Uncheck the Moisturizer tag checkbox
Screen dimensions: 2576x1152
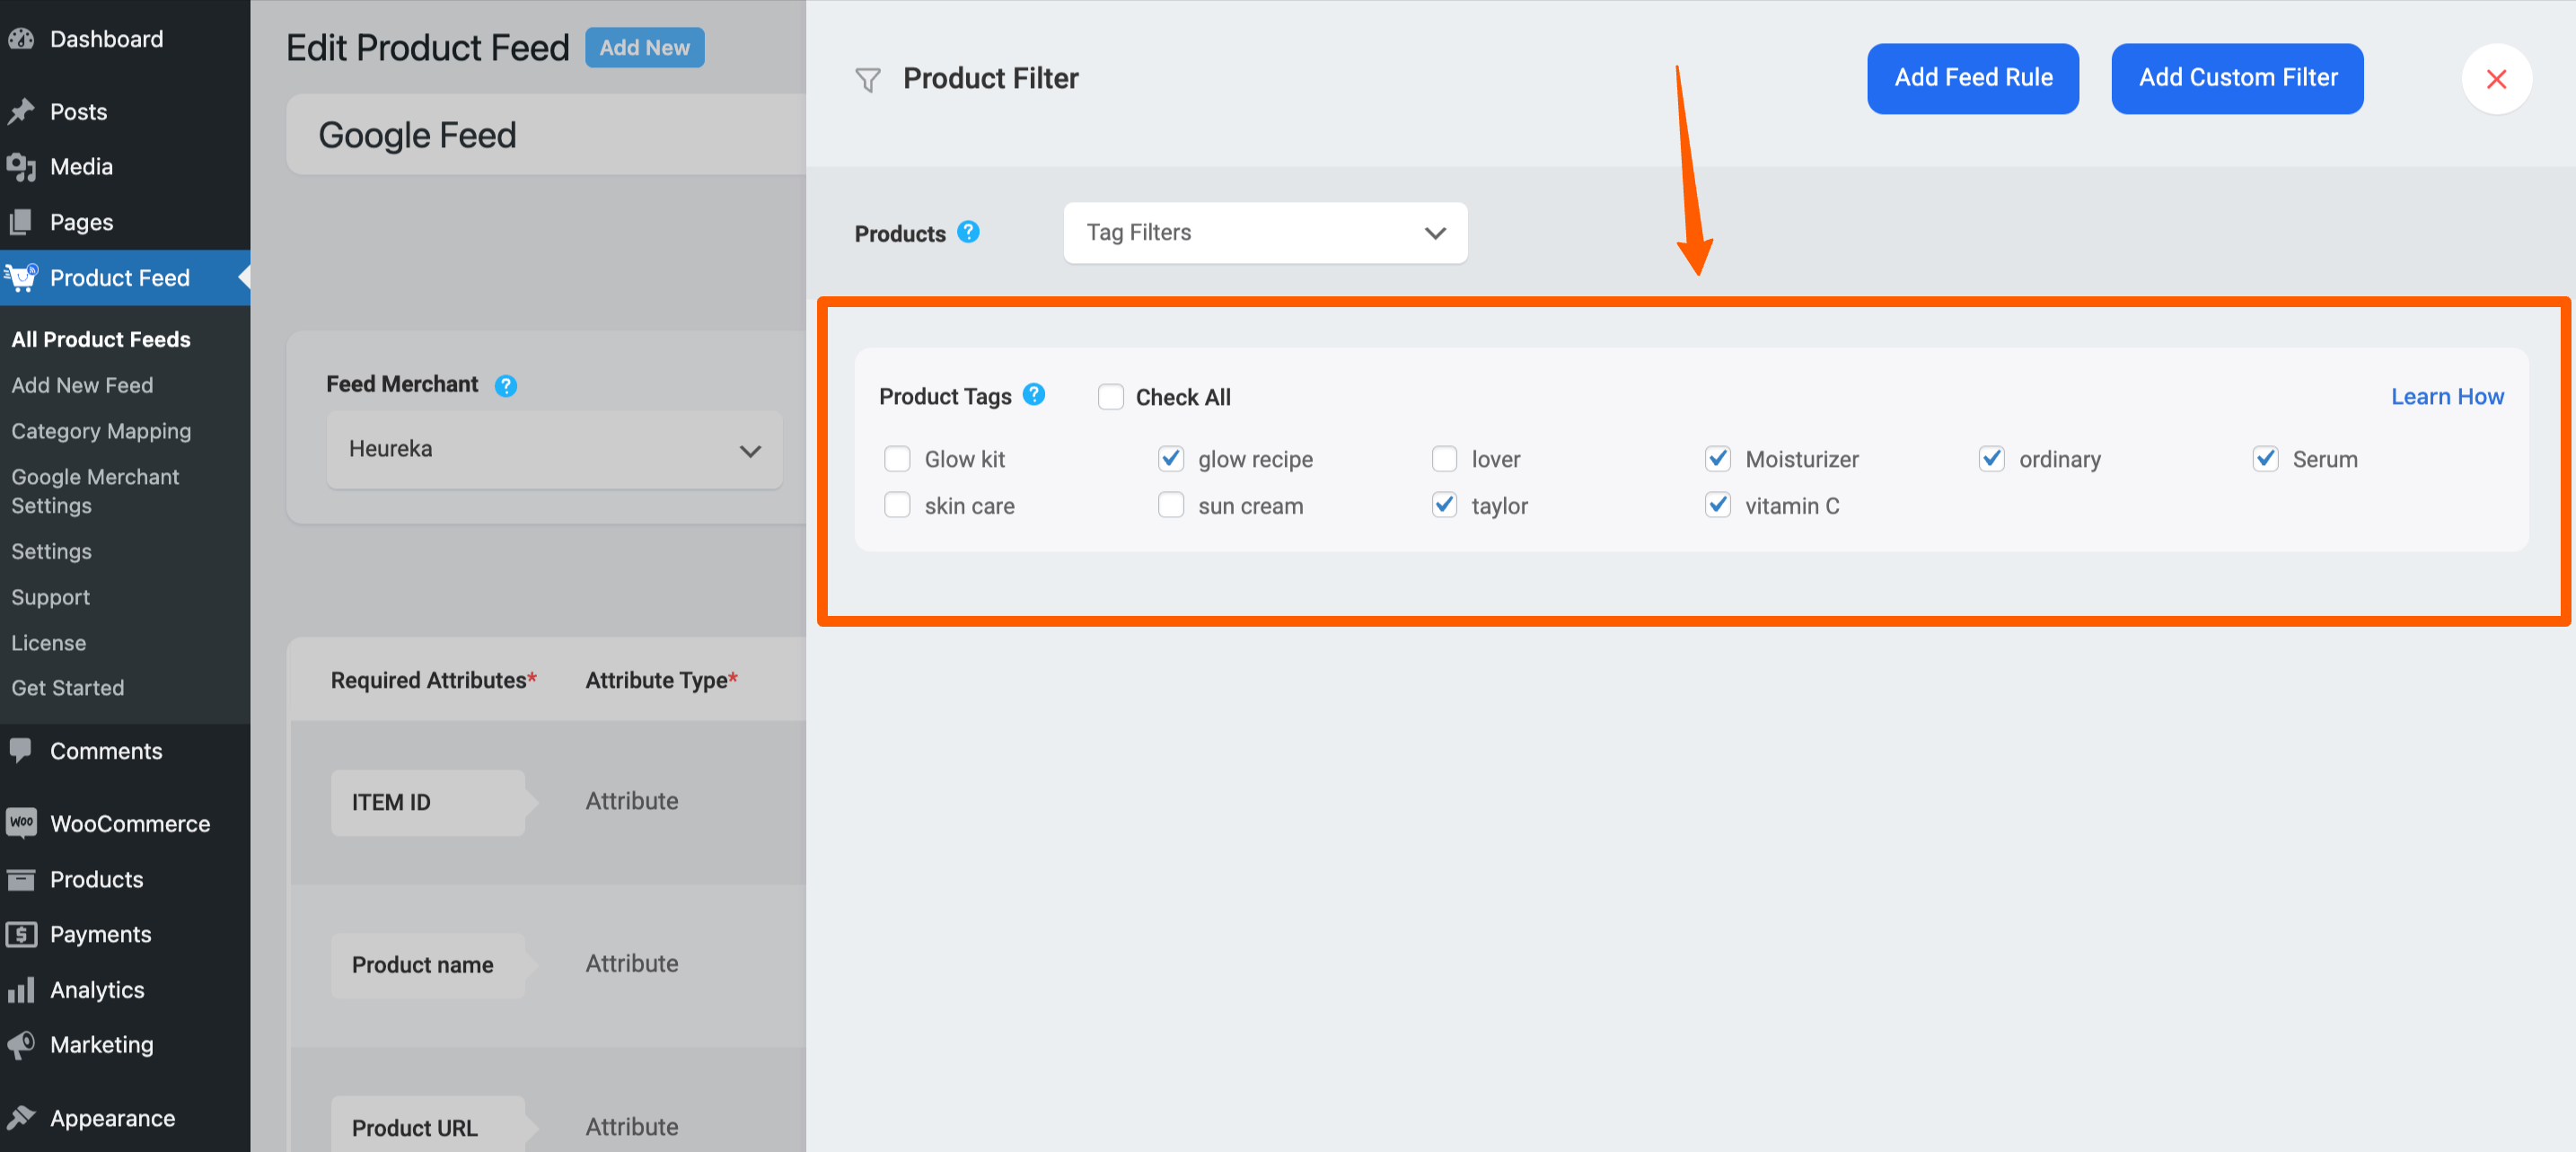[x=1717, y=459]
